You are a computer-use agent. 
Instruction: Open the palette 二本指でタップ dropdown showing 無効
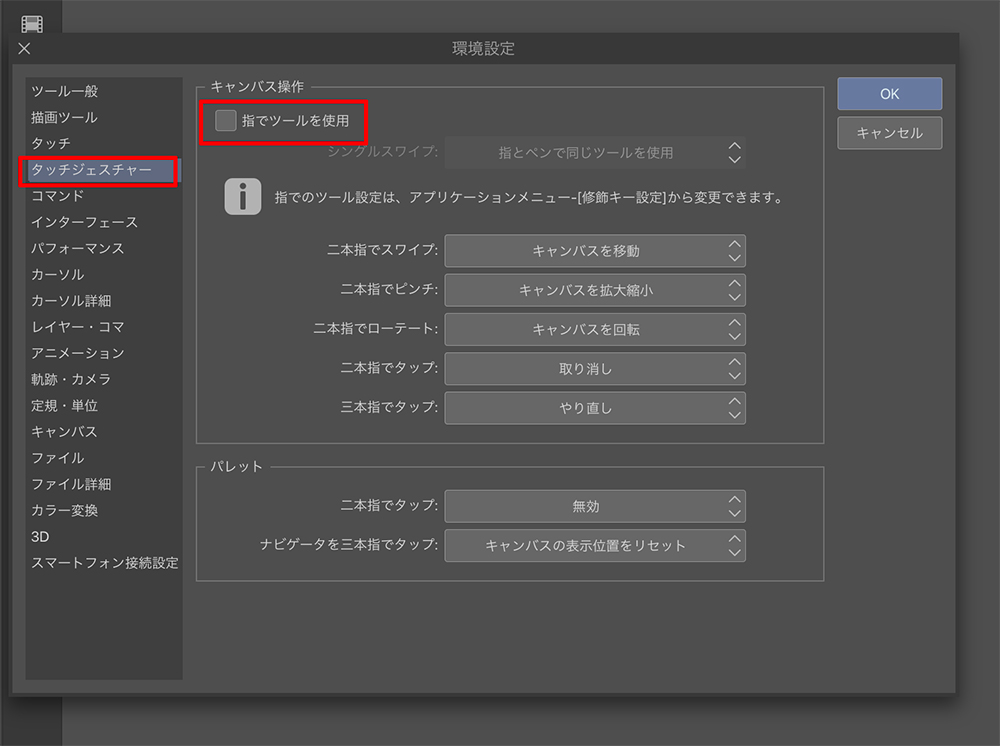point(594,506)
